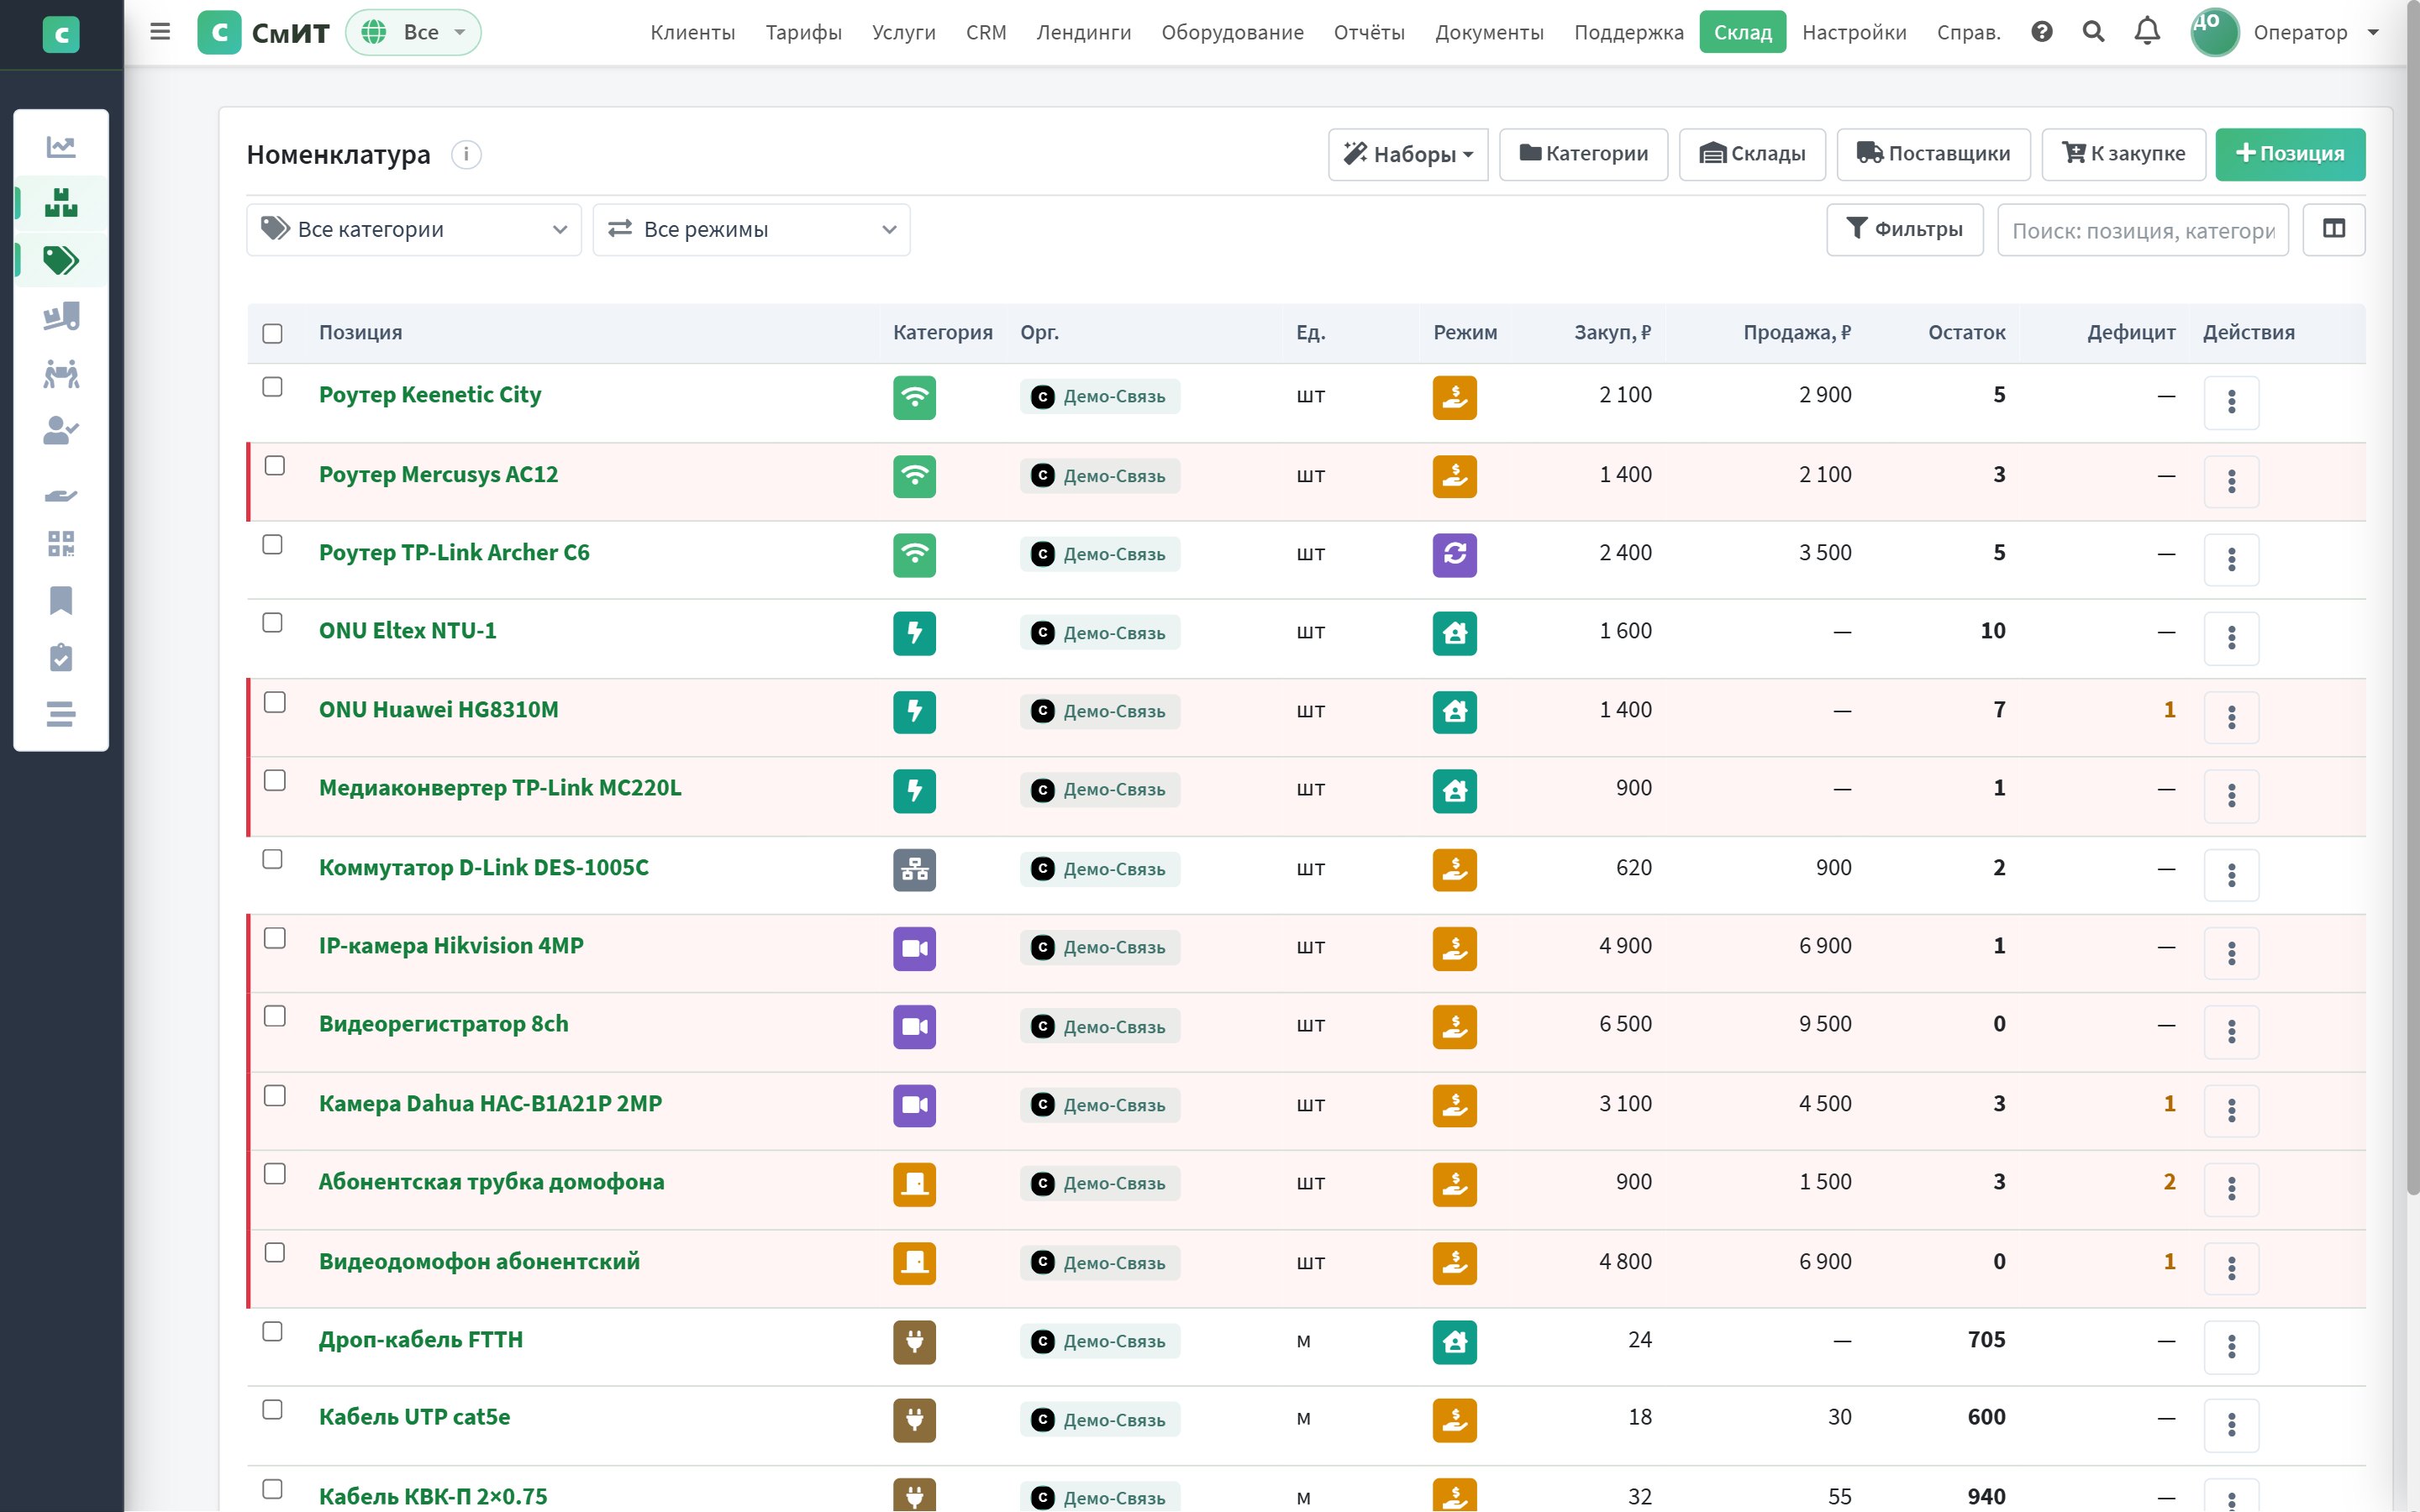
Task: Click mode icon for Роутер TP-Link Archer C6
Action: (1454, 554)
